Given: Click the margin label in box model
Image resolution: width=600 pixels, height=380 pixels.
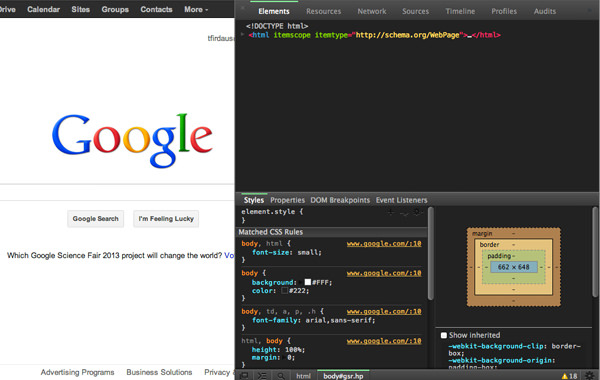Looking at the screenshot, I should 482,233.
